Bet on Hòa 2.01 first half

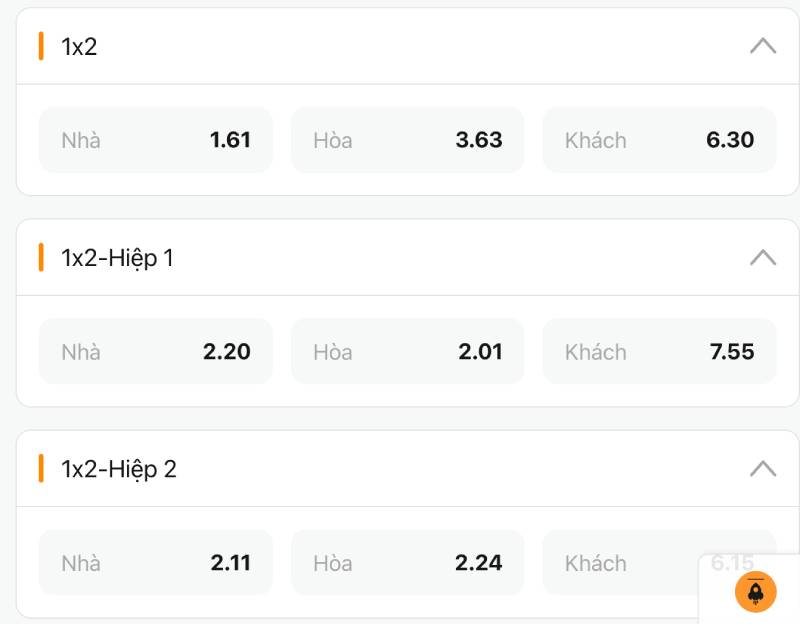[x=407, y=351]
